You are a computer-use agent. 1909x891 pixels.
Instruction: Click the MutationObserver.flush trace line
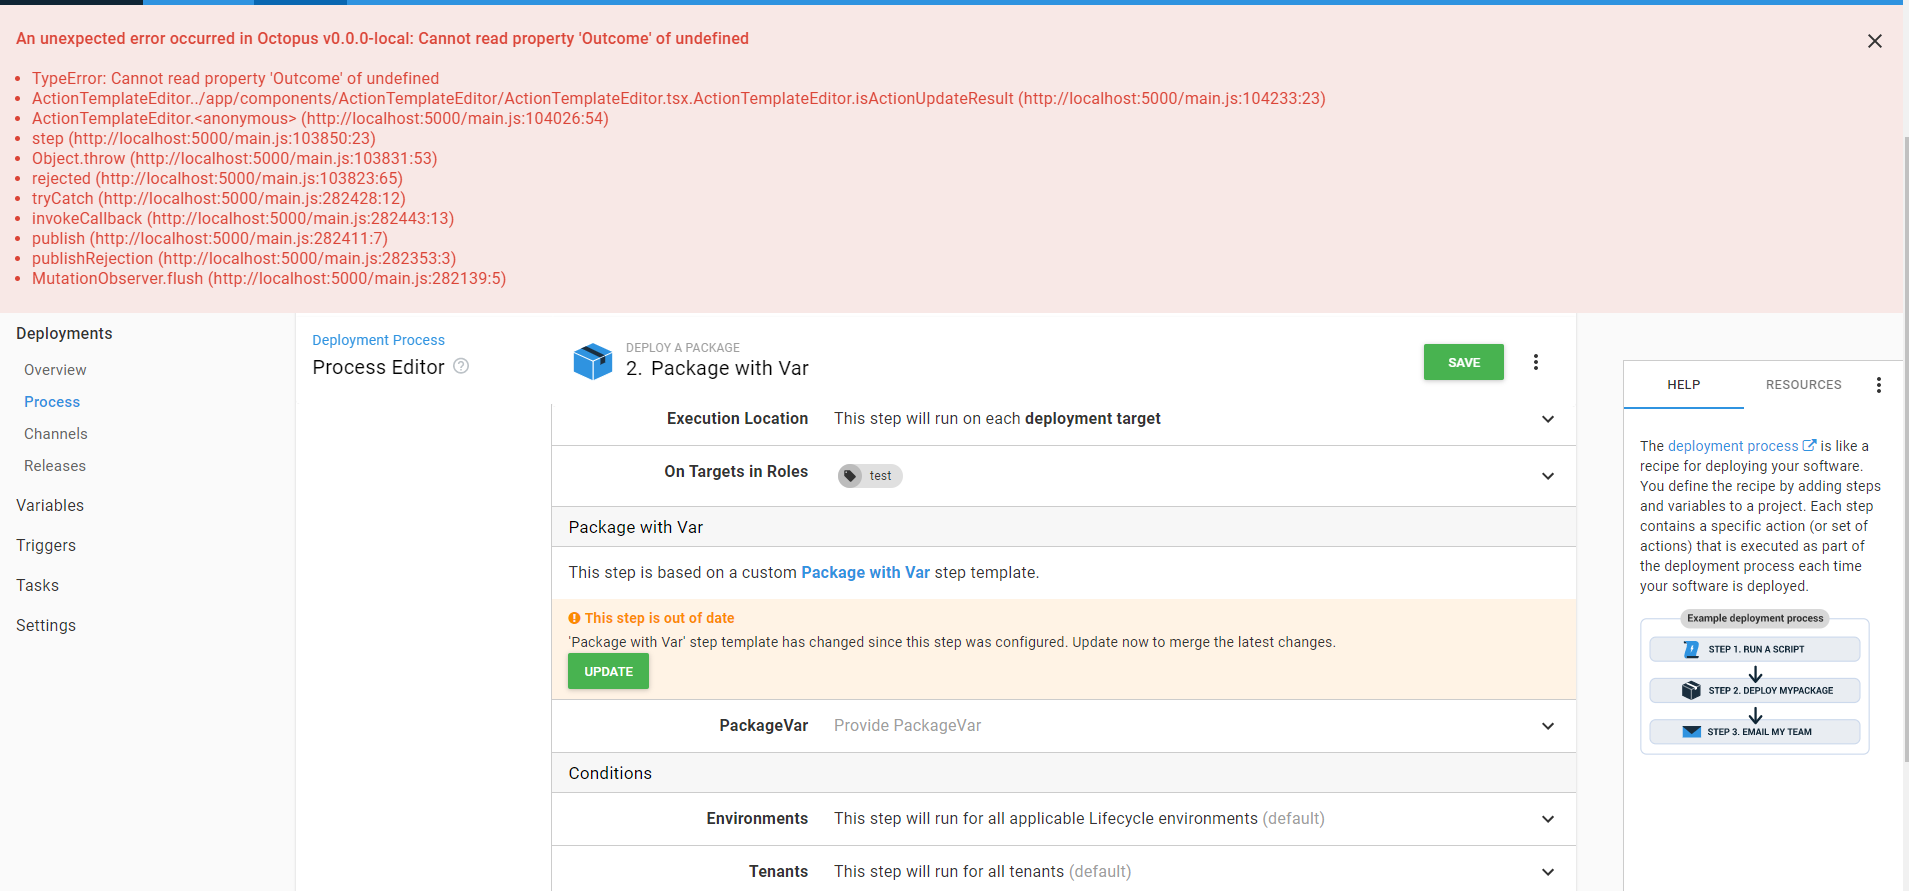pyautogui.click(x=269, y=279)
